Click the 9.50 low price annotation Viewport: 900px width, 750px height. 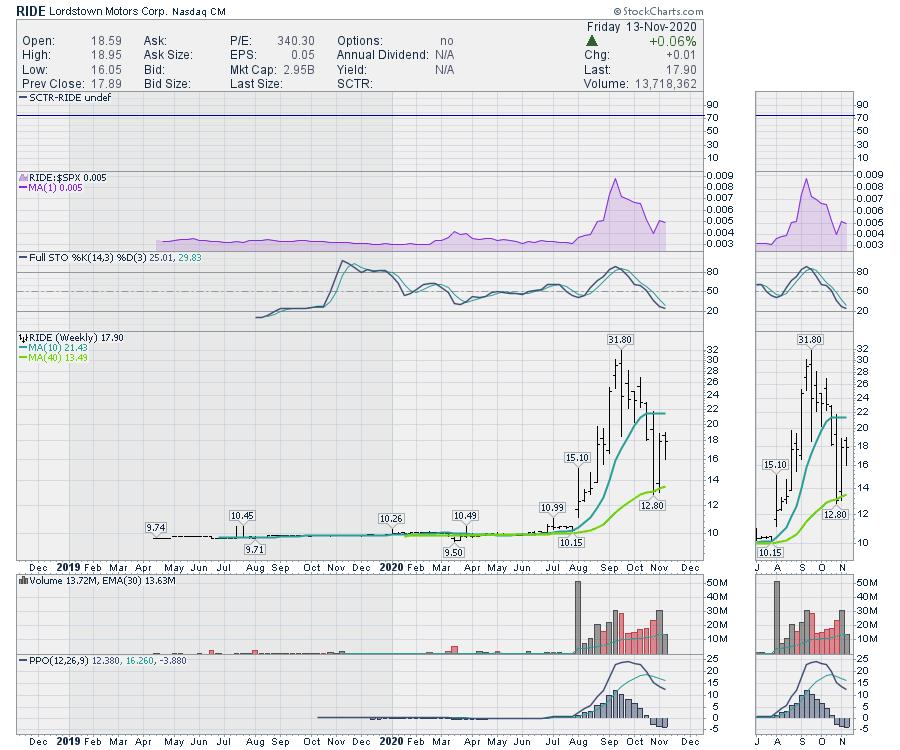pyautogui.click(x=453, y=551)
